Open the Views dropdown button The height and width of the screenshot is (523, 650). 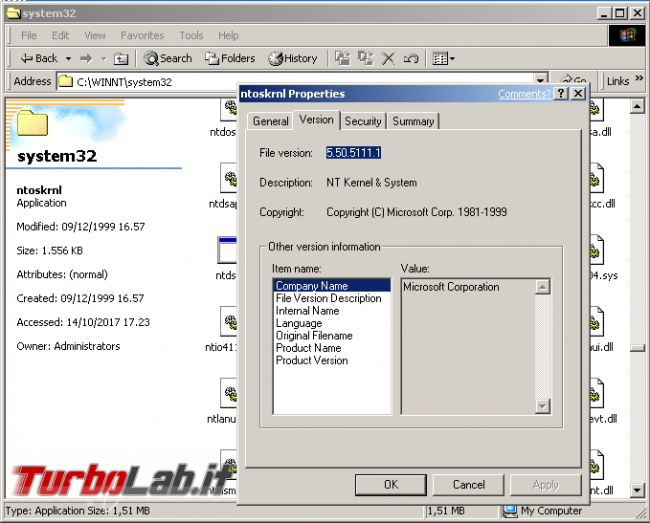coord(443,58)
